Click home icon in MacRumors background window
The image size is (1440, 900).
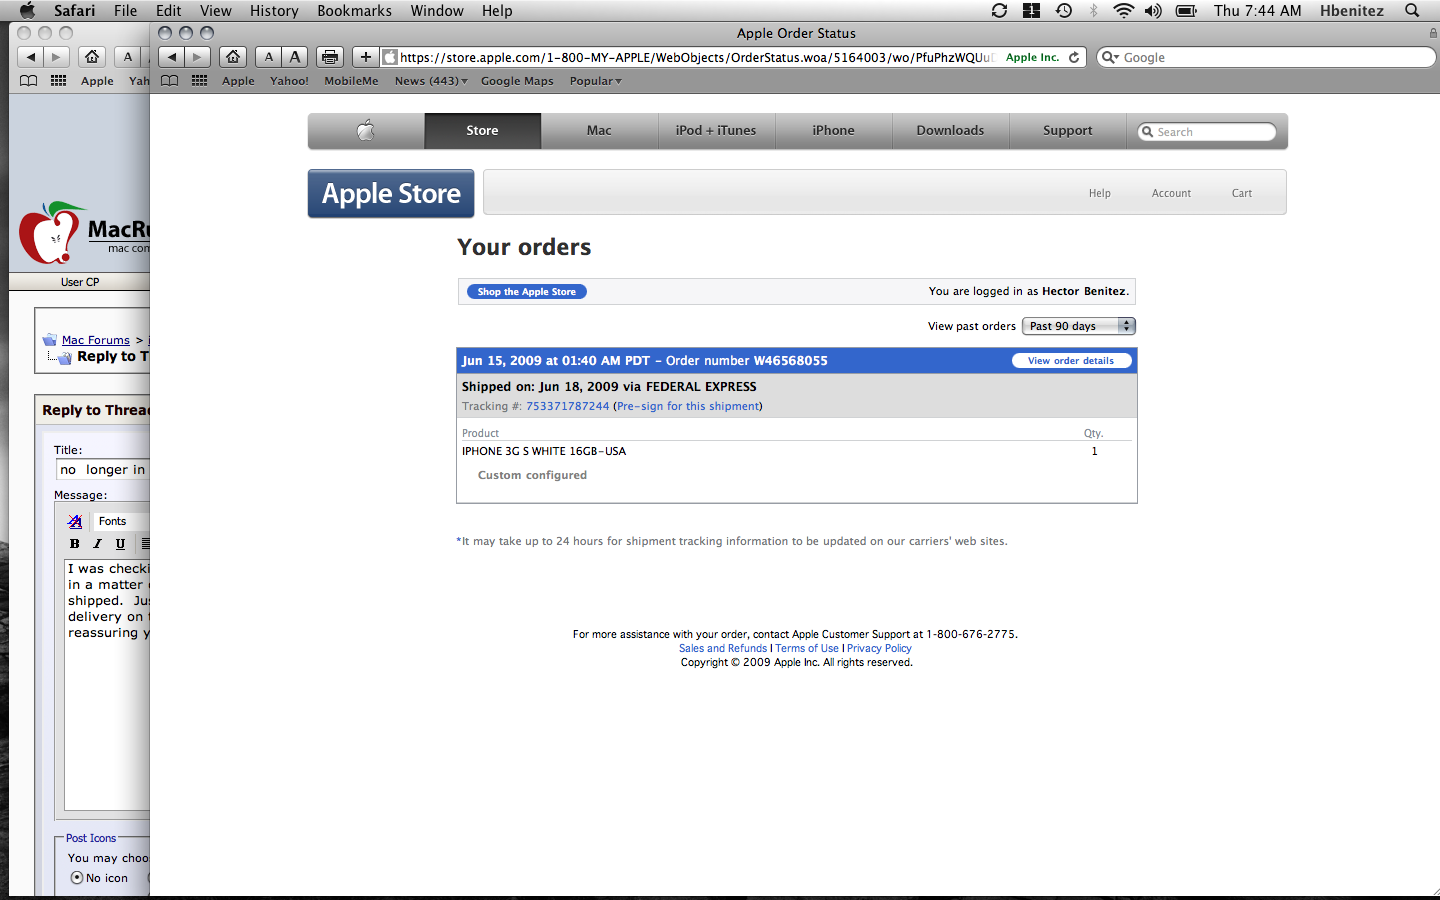coord(92,57)
